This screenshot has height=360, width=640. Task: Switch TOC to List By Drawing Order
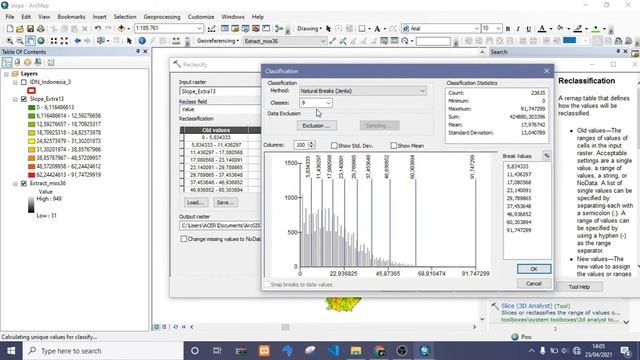click(x=7, y=62)
